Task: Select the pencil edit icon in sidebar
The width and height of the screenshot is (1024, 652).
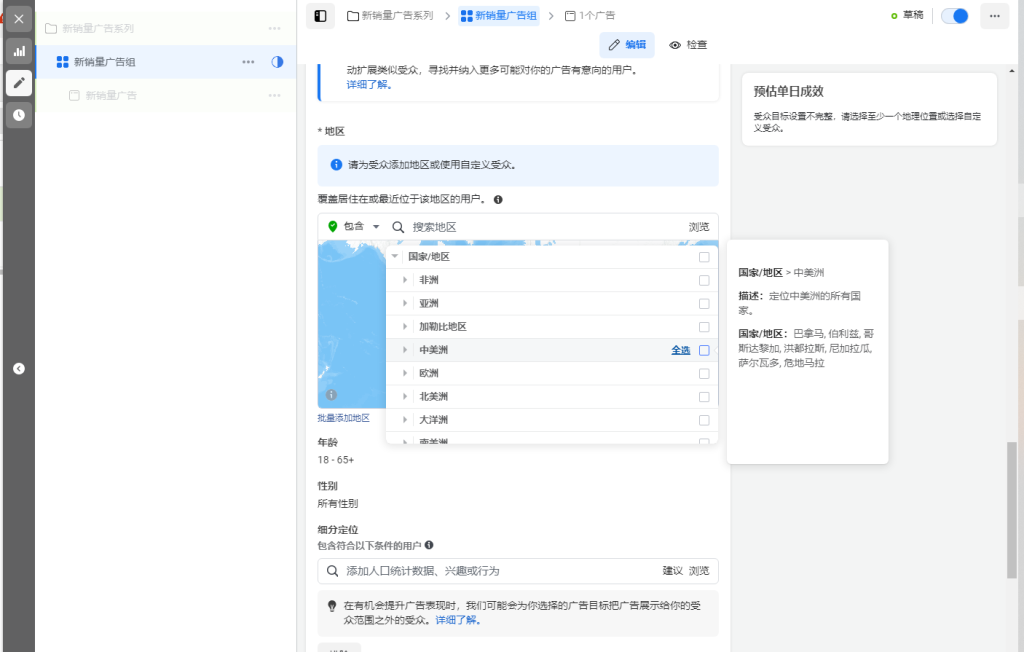Action: tap(19, 83)
